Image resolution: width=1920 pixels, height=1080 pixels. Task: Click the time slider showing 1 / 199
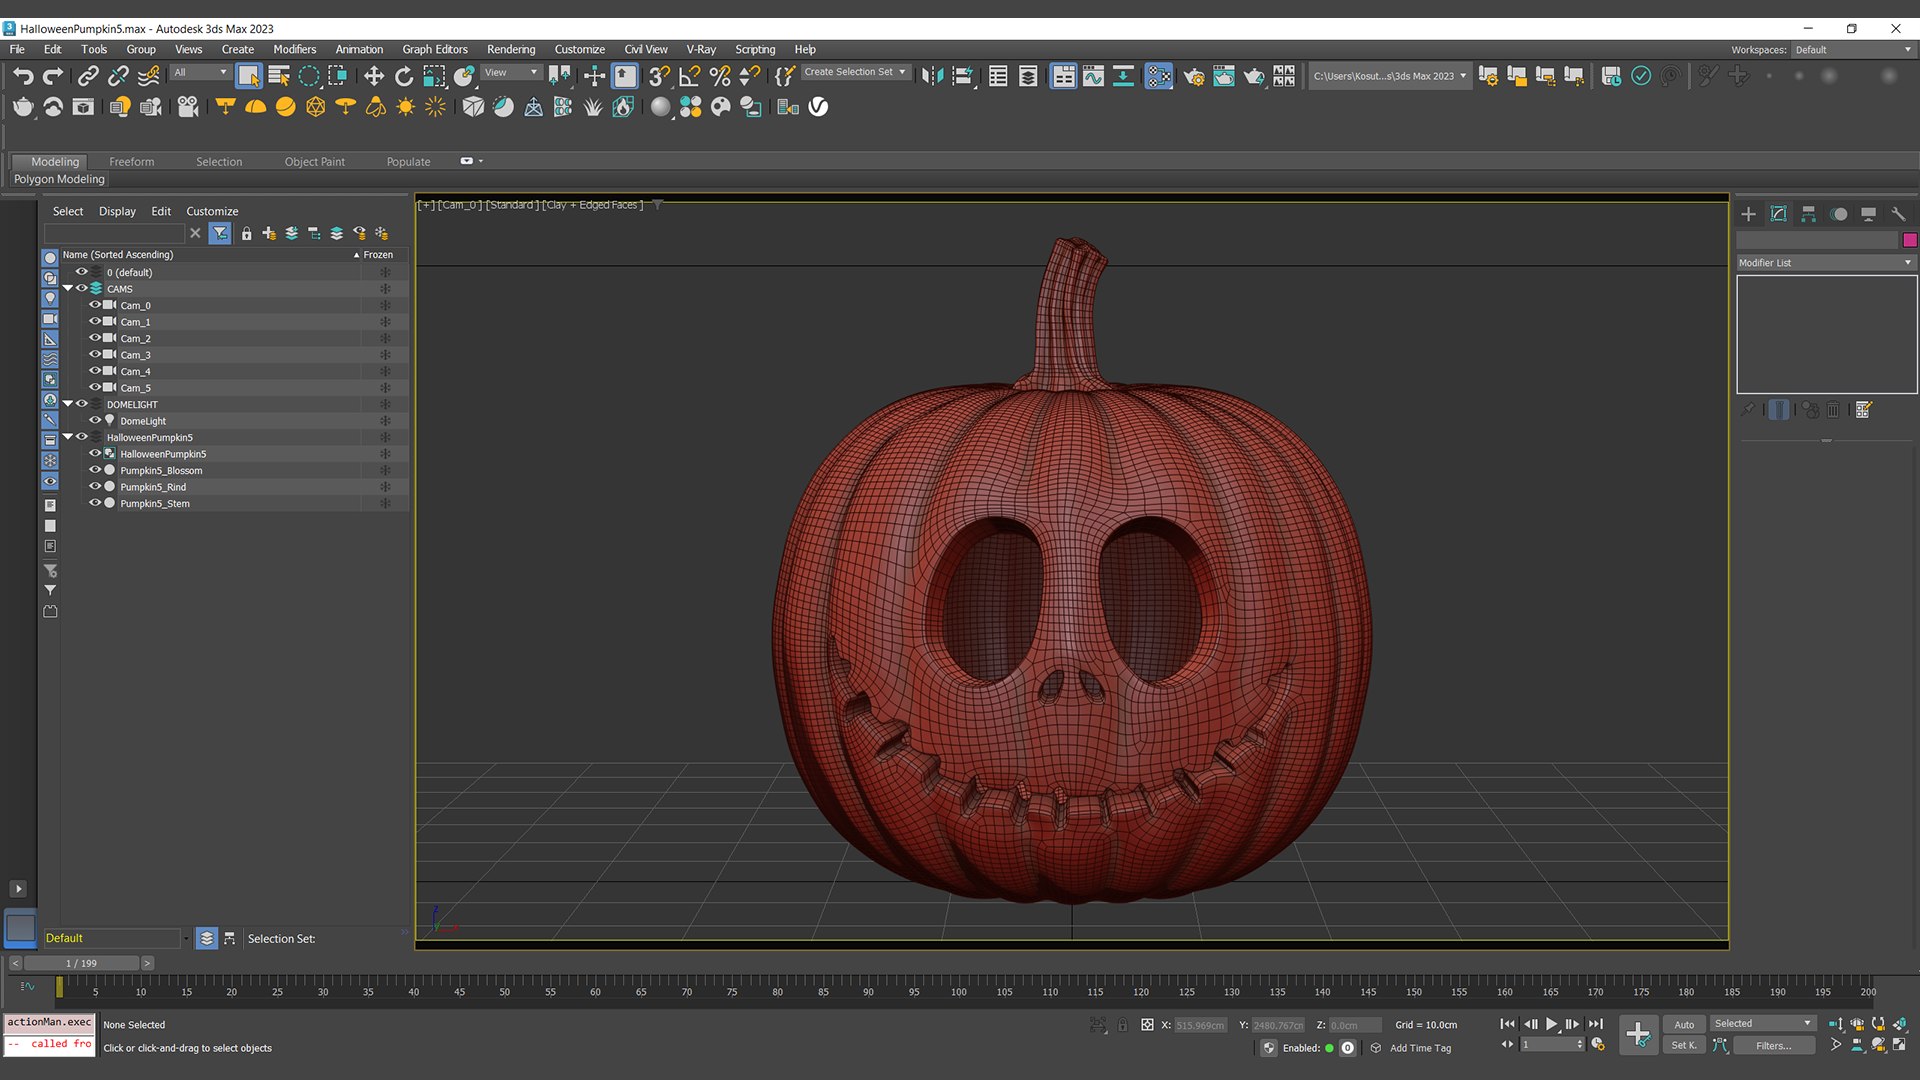[x=82, y=964]
